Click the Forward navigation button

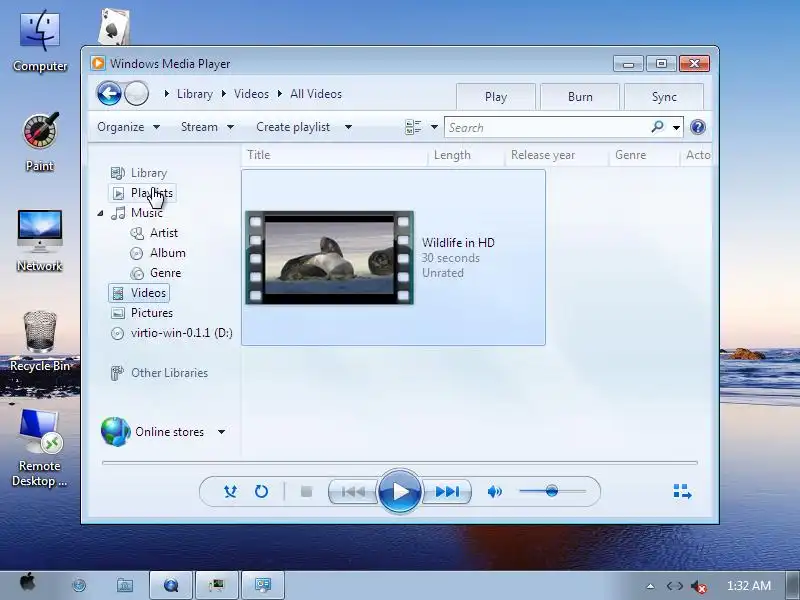[x=136, y=94]
